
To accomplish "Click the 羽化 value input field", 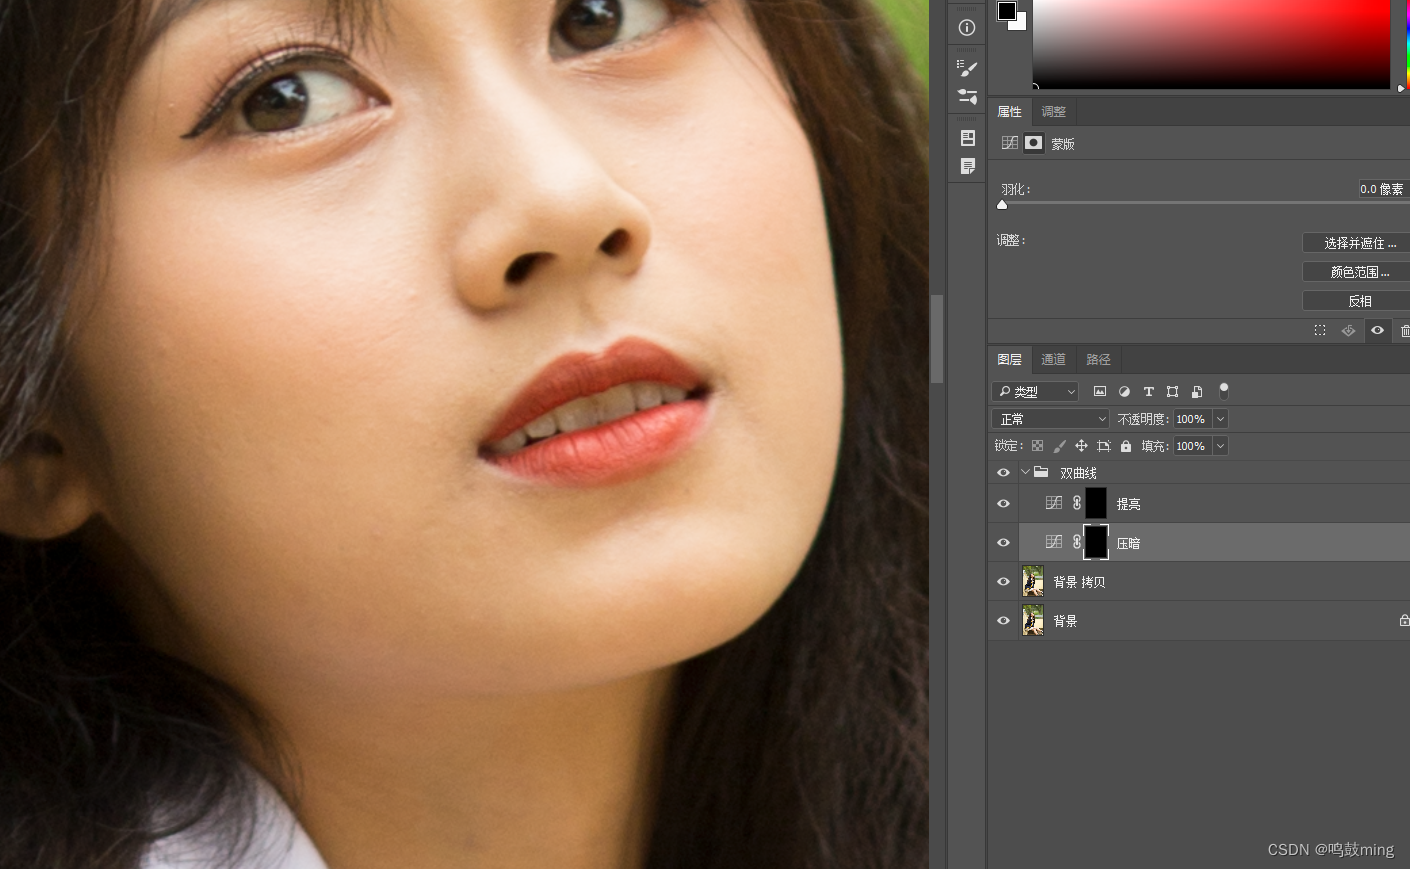I will [1383, 189].
